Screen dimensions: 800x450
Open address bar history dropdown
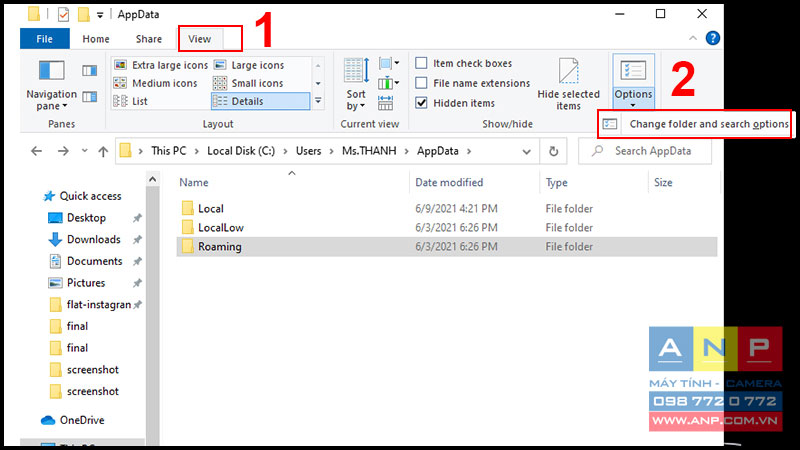click(526, 152)
